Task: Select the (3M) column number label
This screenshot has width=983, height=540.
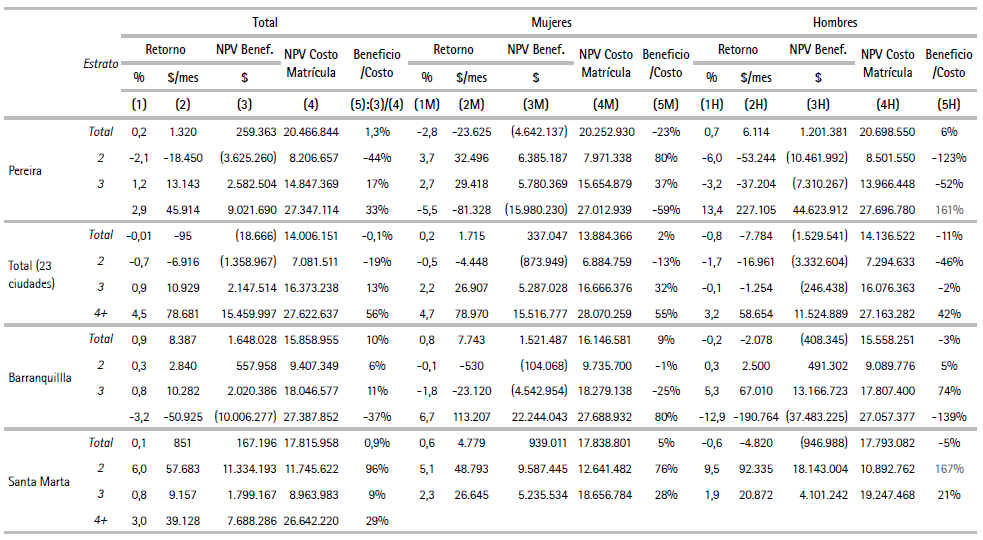Action: pos(537,102)
